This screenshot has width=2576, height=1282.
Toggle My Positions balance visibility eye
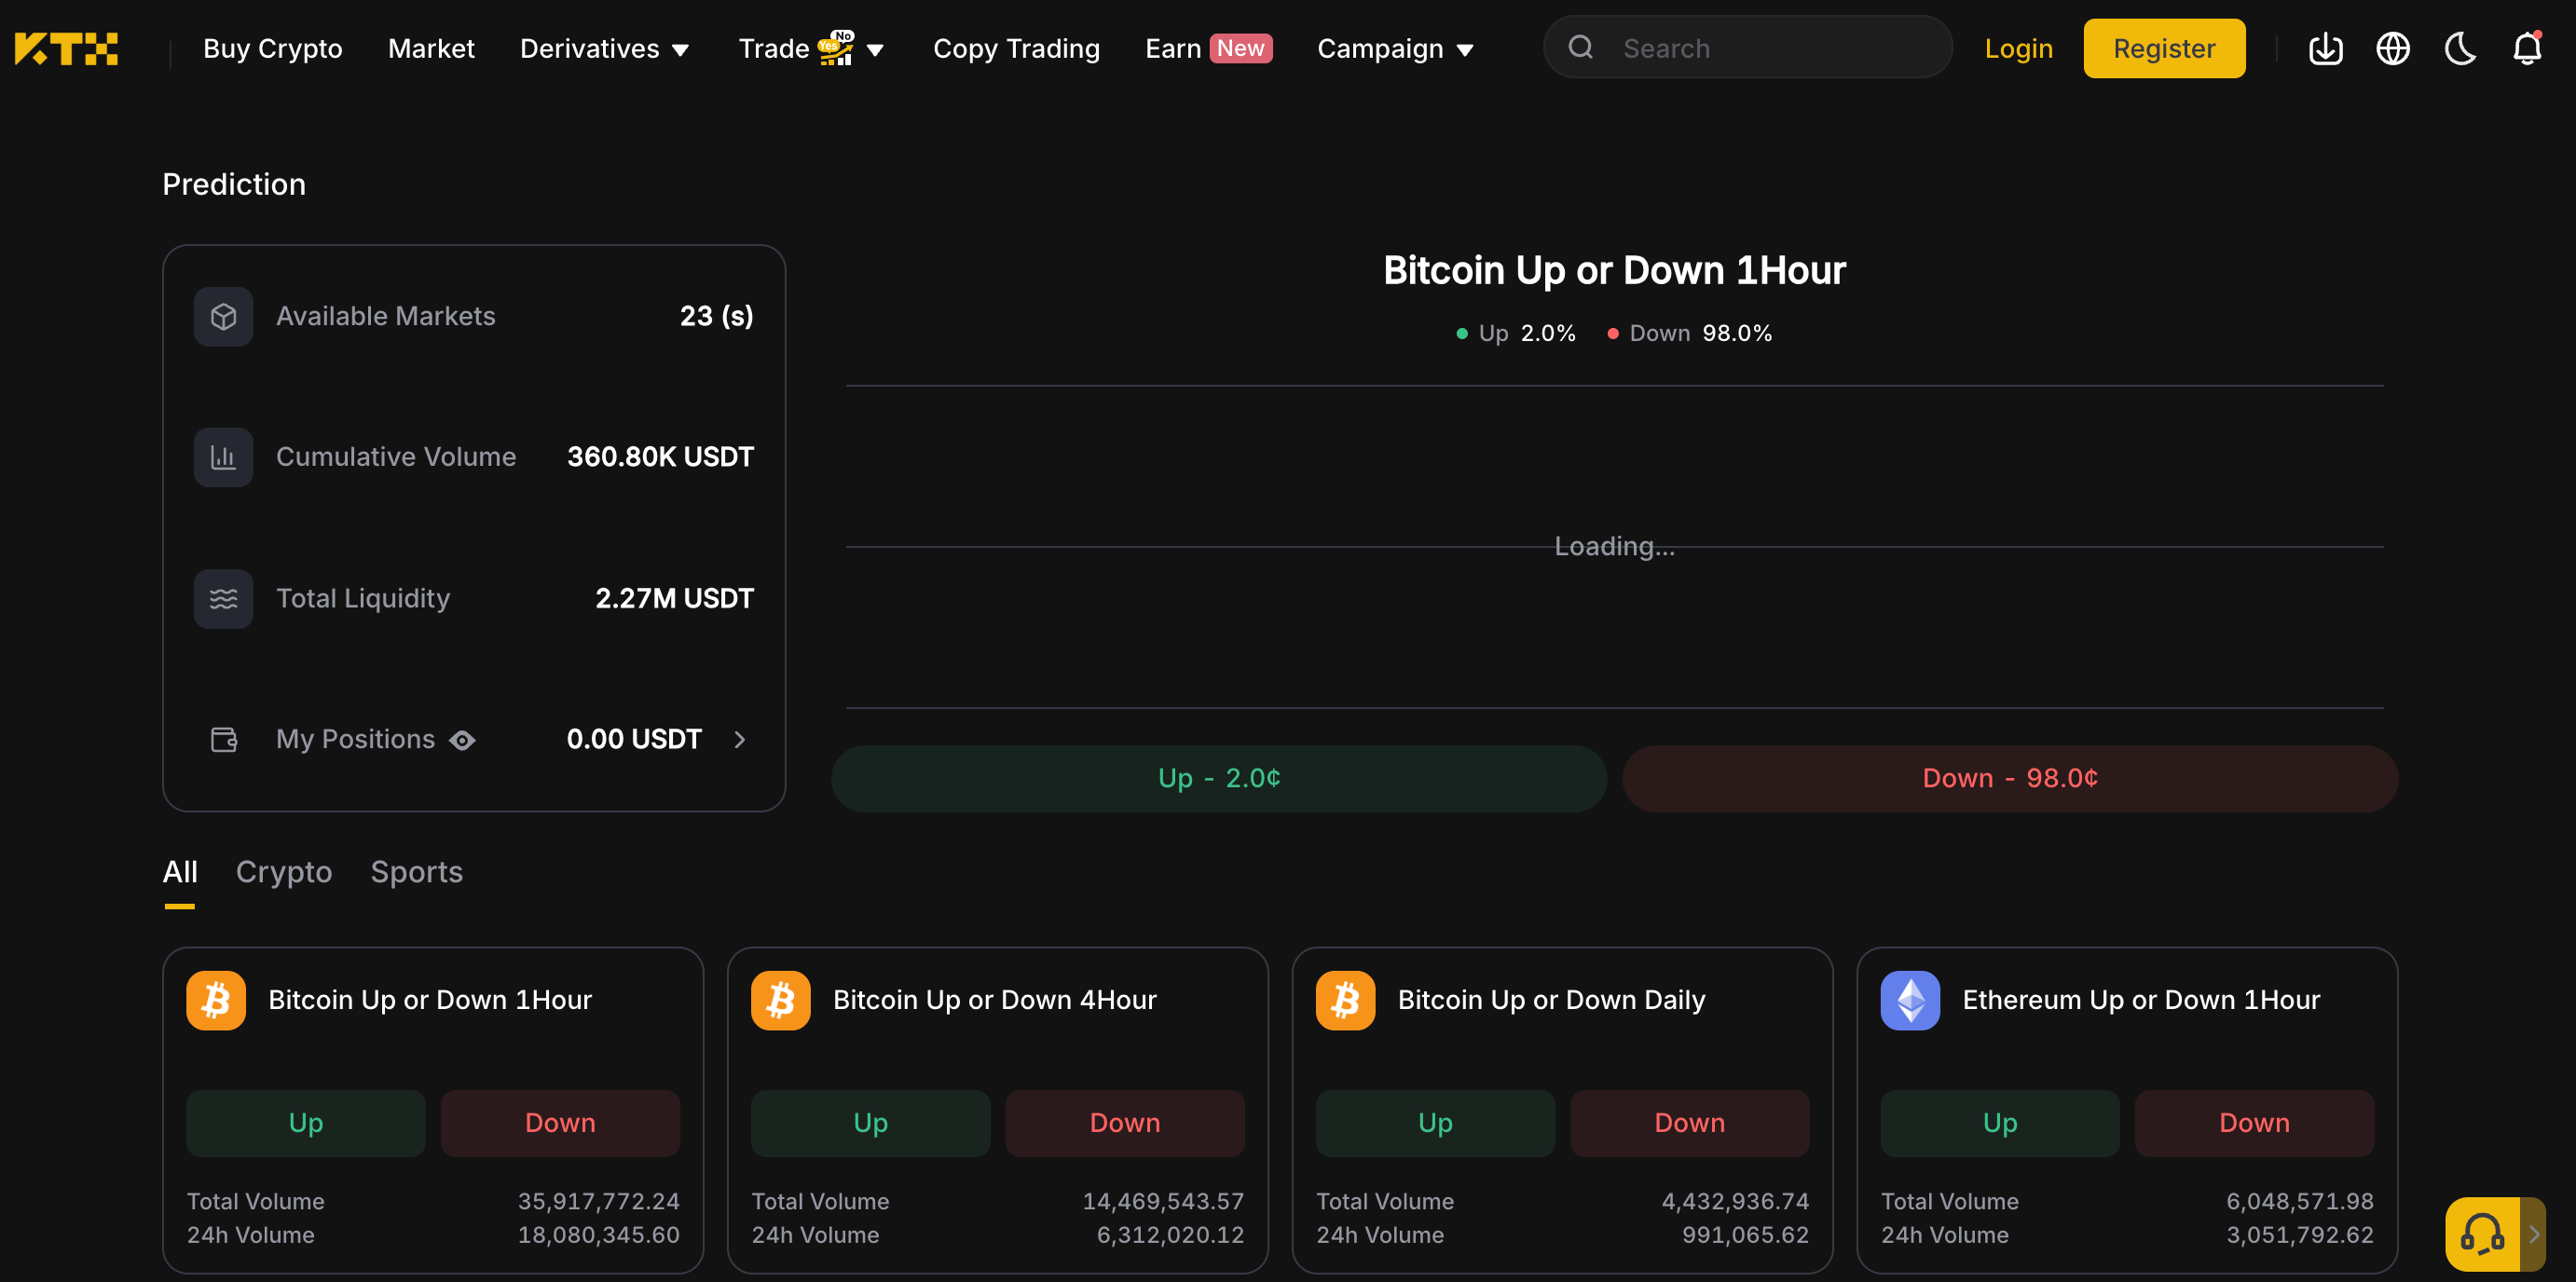coord(462,740)
